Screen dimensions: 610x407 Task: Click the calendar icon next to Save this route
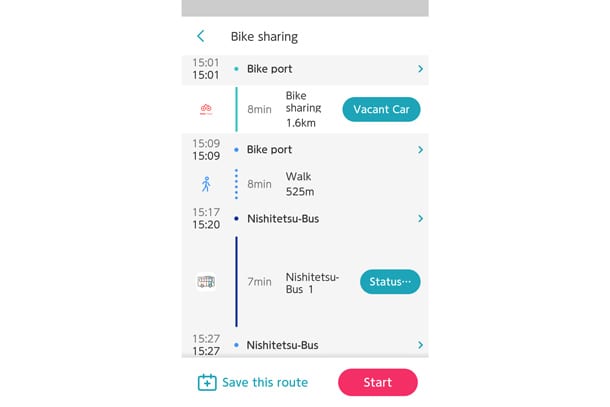pos(207,382)
